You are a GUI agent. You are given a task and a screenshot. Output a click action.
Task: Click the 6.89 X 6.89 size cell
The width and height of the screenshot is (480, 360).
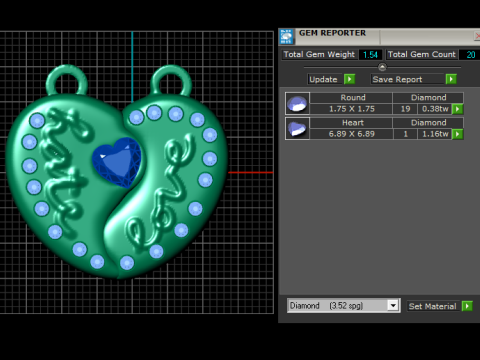351,134
